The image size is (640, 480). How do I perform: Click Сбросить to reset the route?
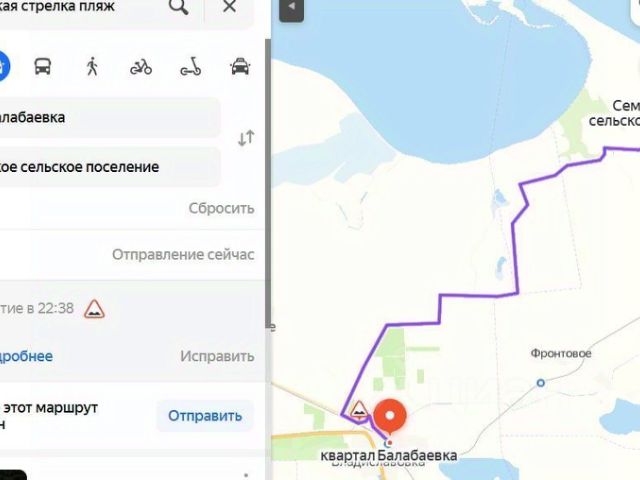coord(221,209)
